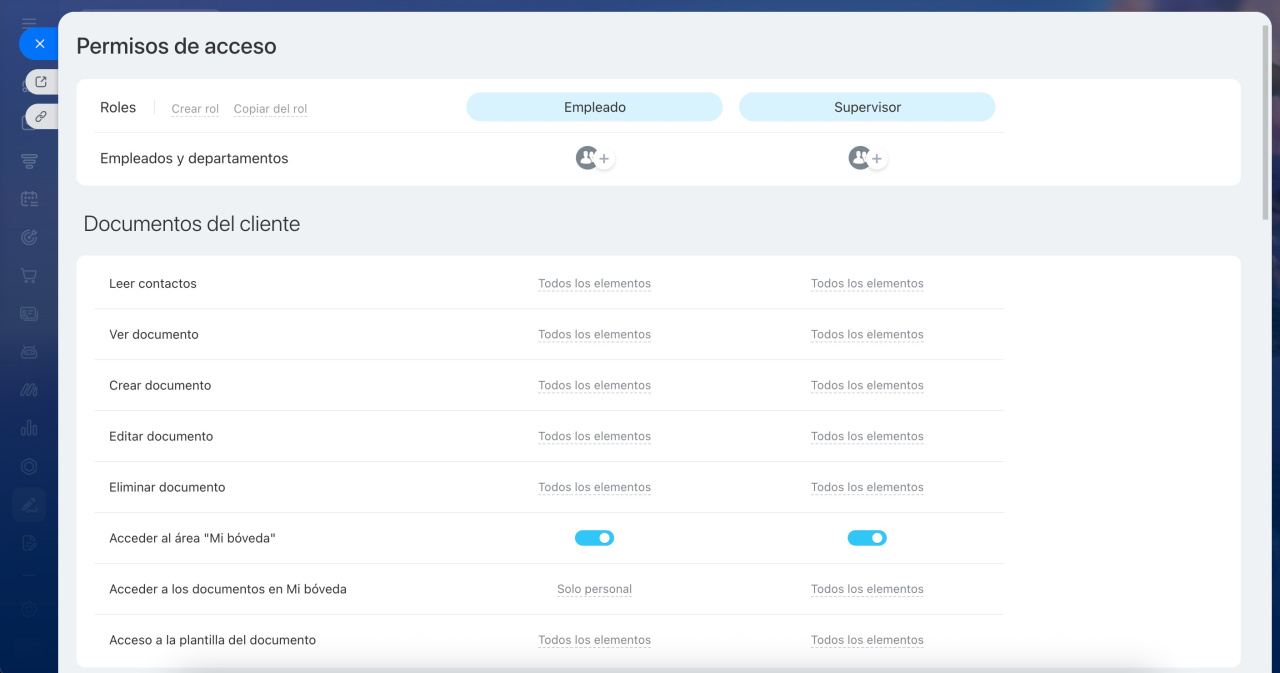Image resolution: width=1280 pixels, height=673 pixels.
Task: Add employees to Supervisor role
Action: pyautogui.click(x=877, y=159)
